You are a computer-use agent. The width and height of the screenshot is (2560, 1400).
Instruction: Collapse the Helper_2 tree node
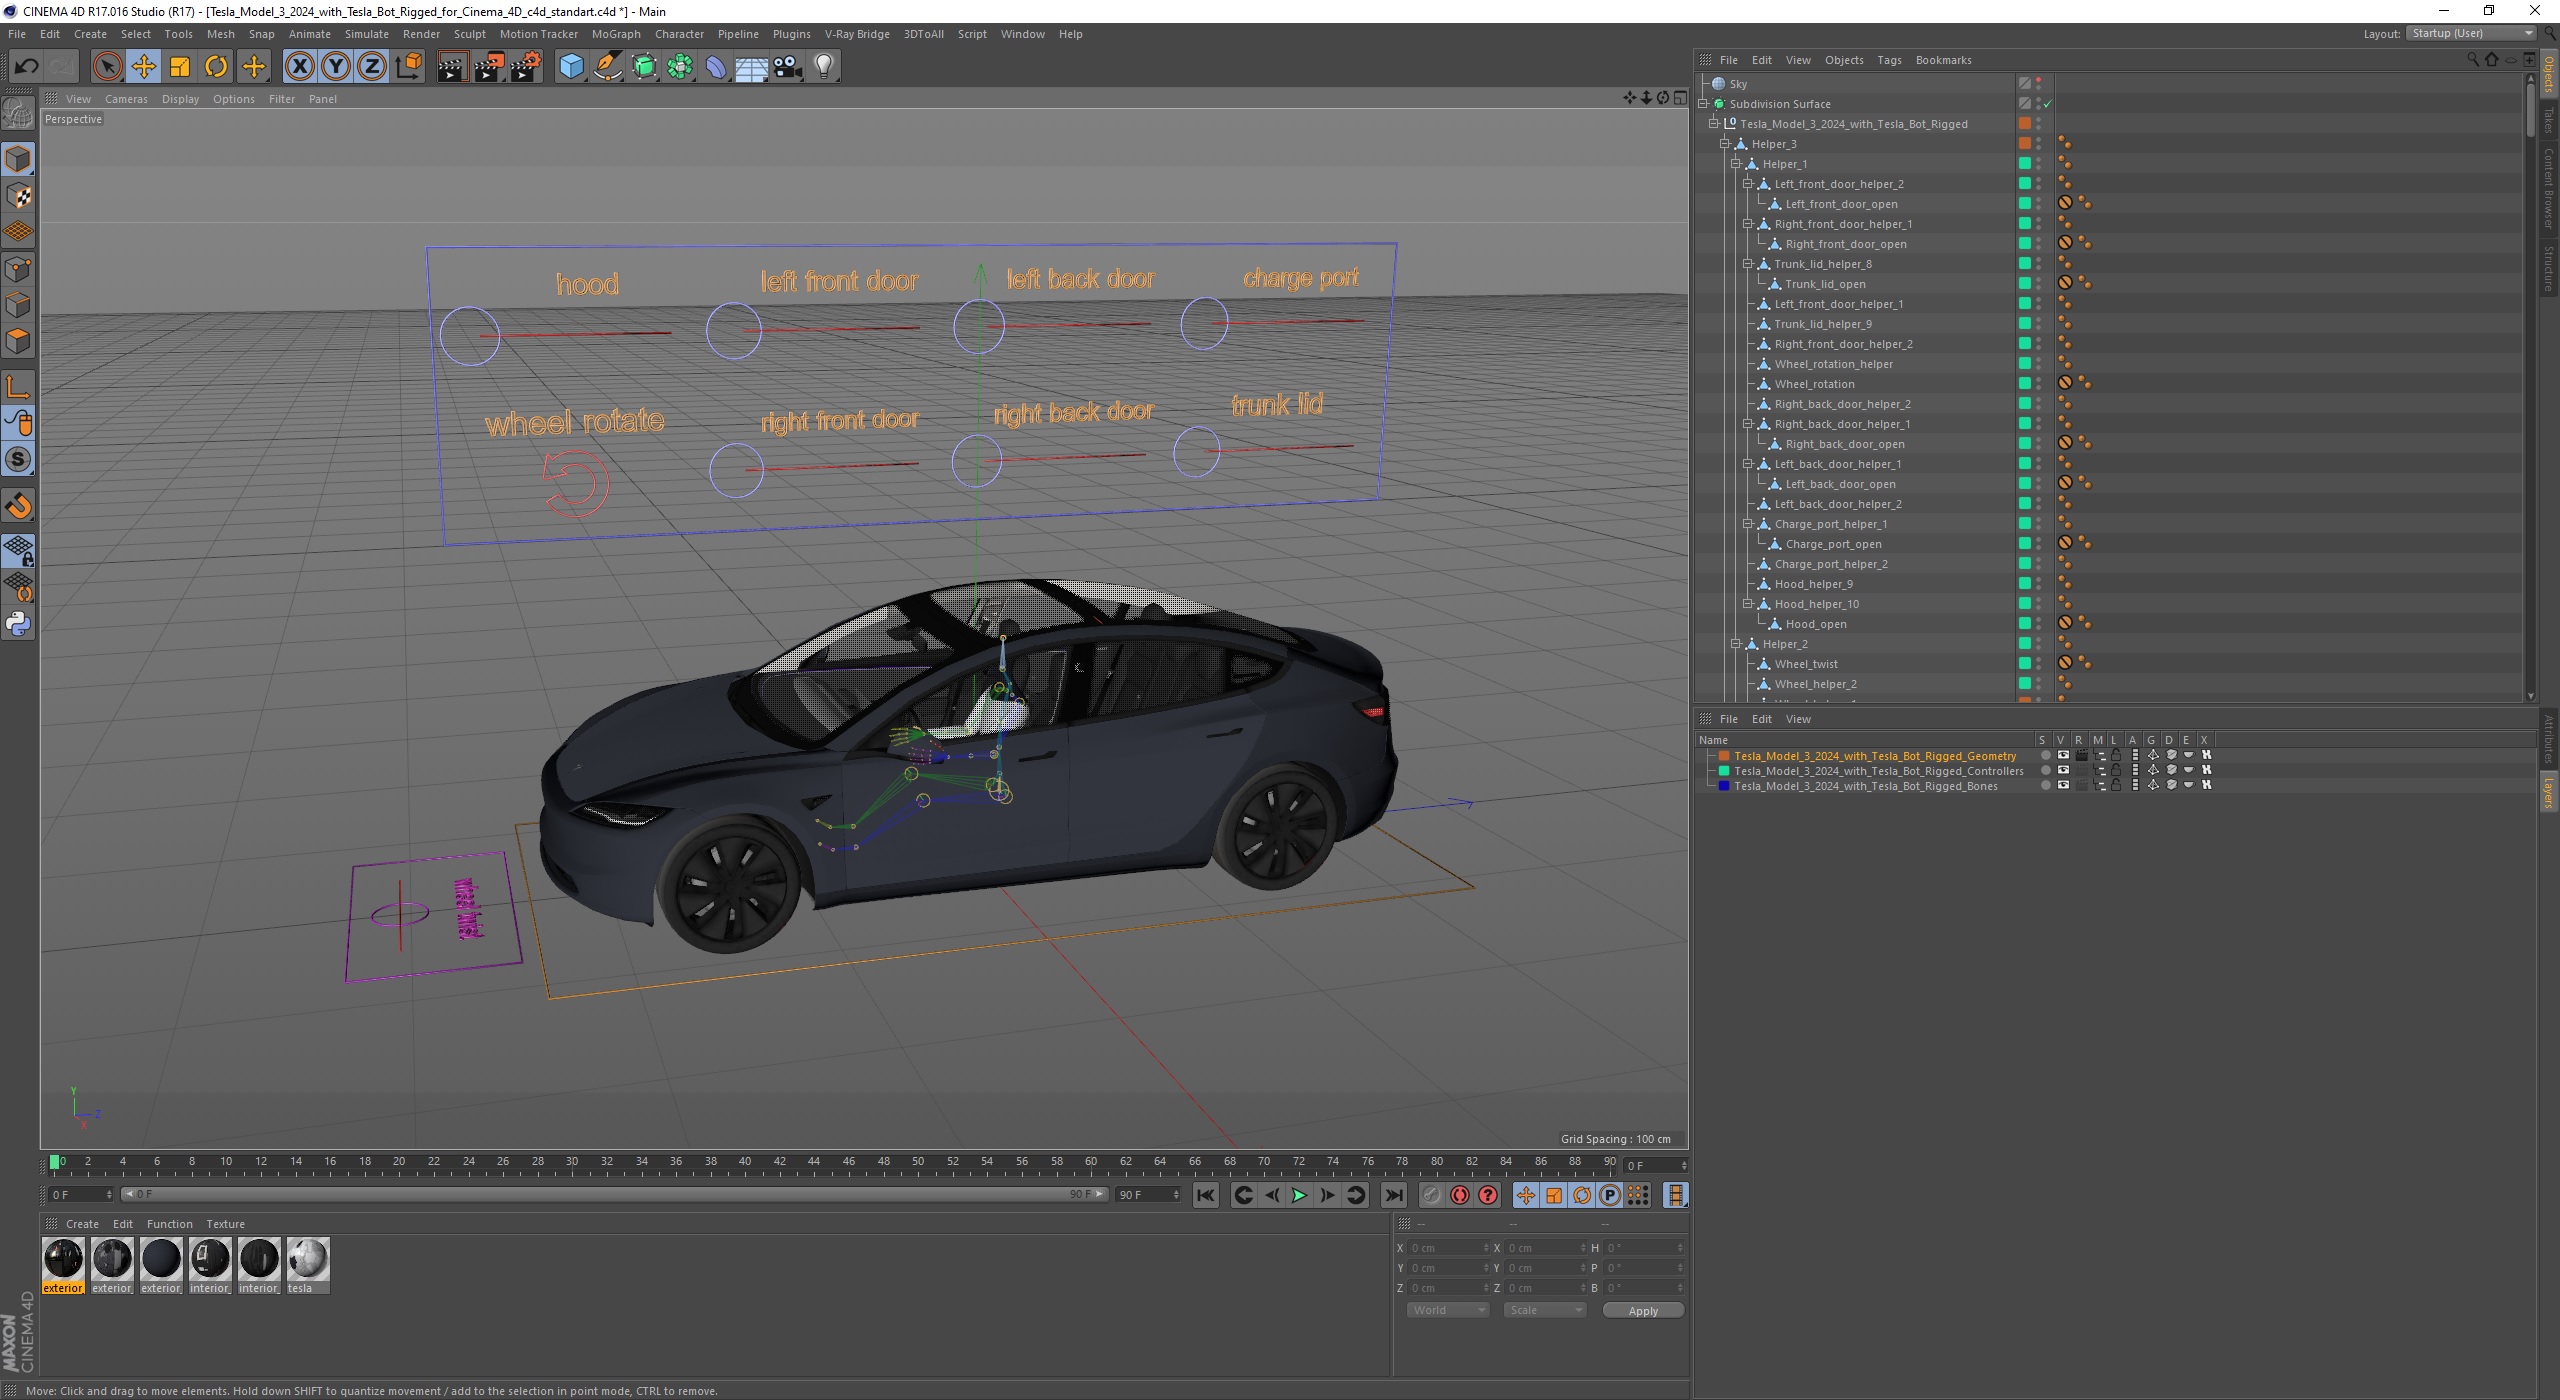point(1736,644)
